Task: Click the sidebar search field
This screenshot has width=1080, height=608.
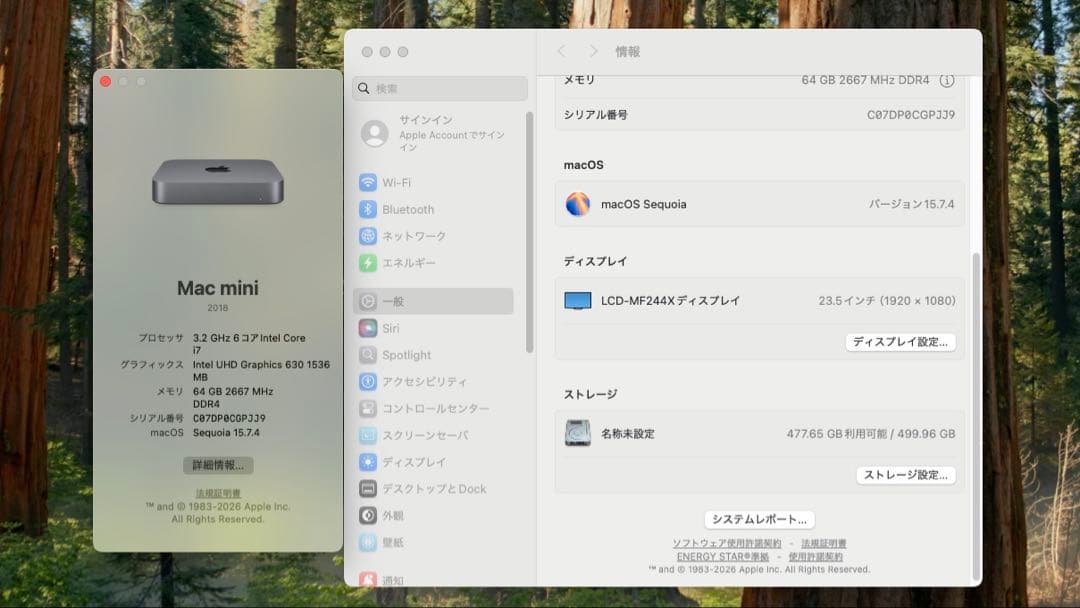Action: pos(439,88)
